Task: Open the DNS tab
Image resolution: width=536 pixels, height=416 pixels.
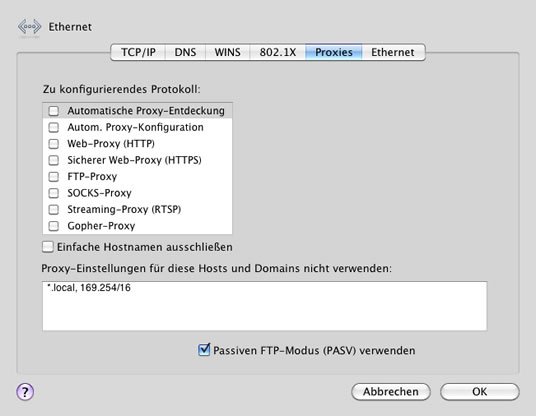Action: point(185,52)
